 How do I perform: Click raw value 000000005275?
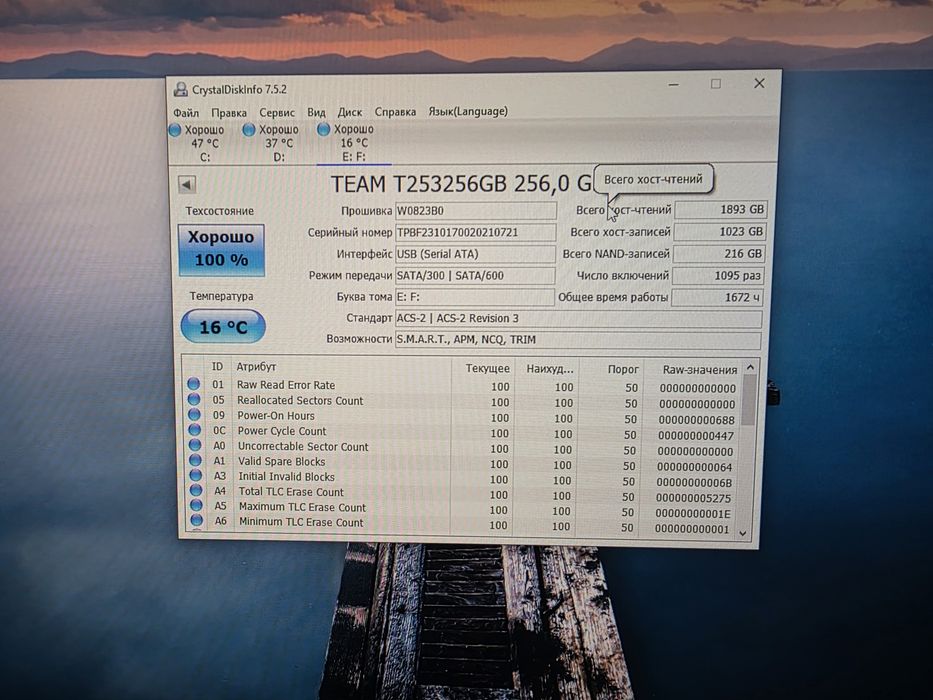(x=693, y=498)
